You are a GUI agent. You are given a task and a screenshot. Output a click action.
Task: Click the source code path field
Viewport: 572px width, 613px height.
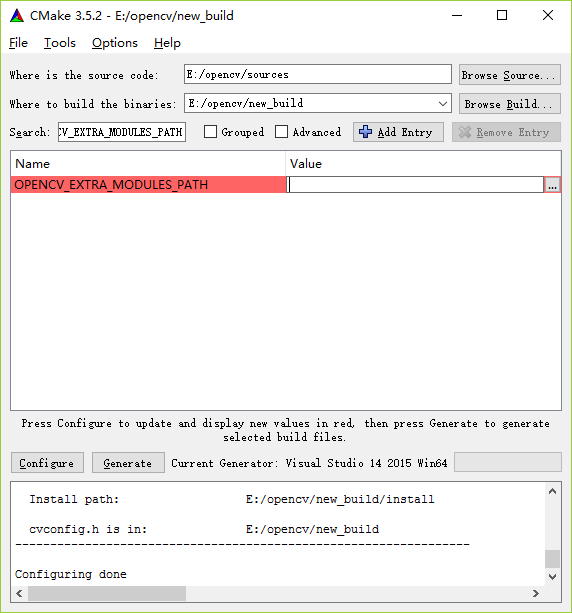tap(317, 74)
